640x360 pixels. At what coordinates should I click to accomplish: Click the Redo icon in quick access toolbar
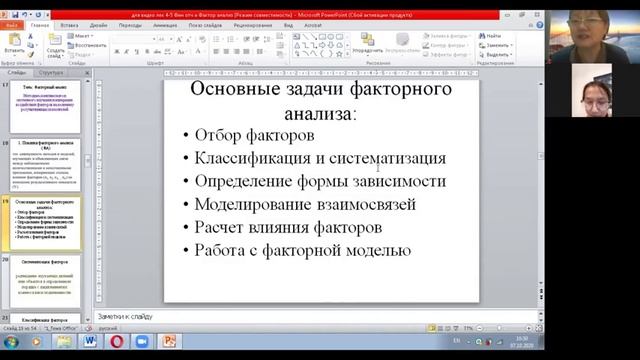tap(38, 15)
